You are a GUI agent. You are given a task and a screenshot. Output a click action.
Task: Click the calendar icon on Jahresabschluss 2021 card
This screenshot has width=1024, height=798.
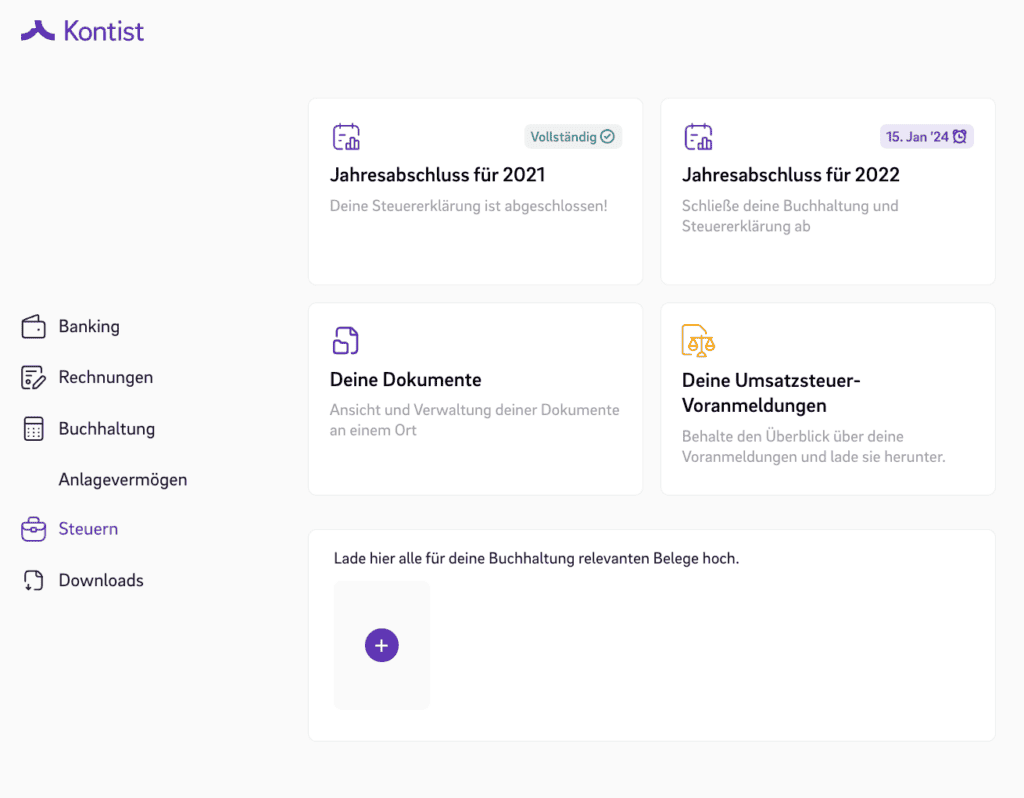(344, 136)
